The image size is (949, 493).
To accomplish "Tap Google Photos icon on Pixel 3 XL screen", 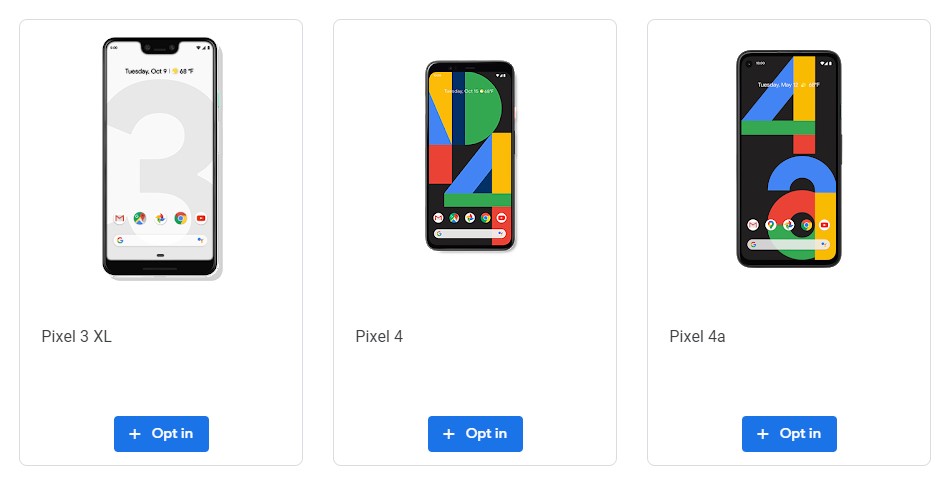I will pos(160,218).
